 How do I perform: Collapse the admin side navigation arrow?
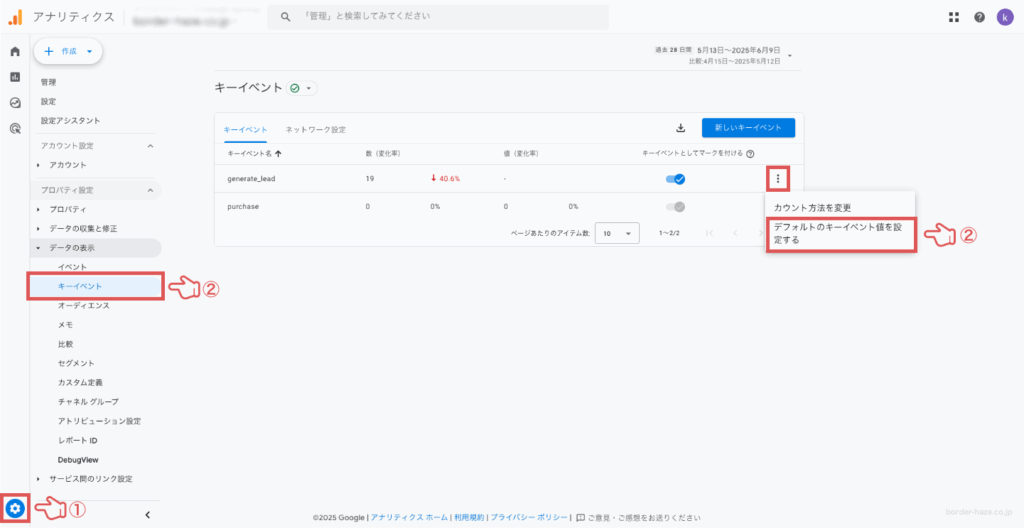click(148, 514)
